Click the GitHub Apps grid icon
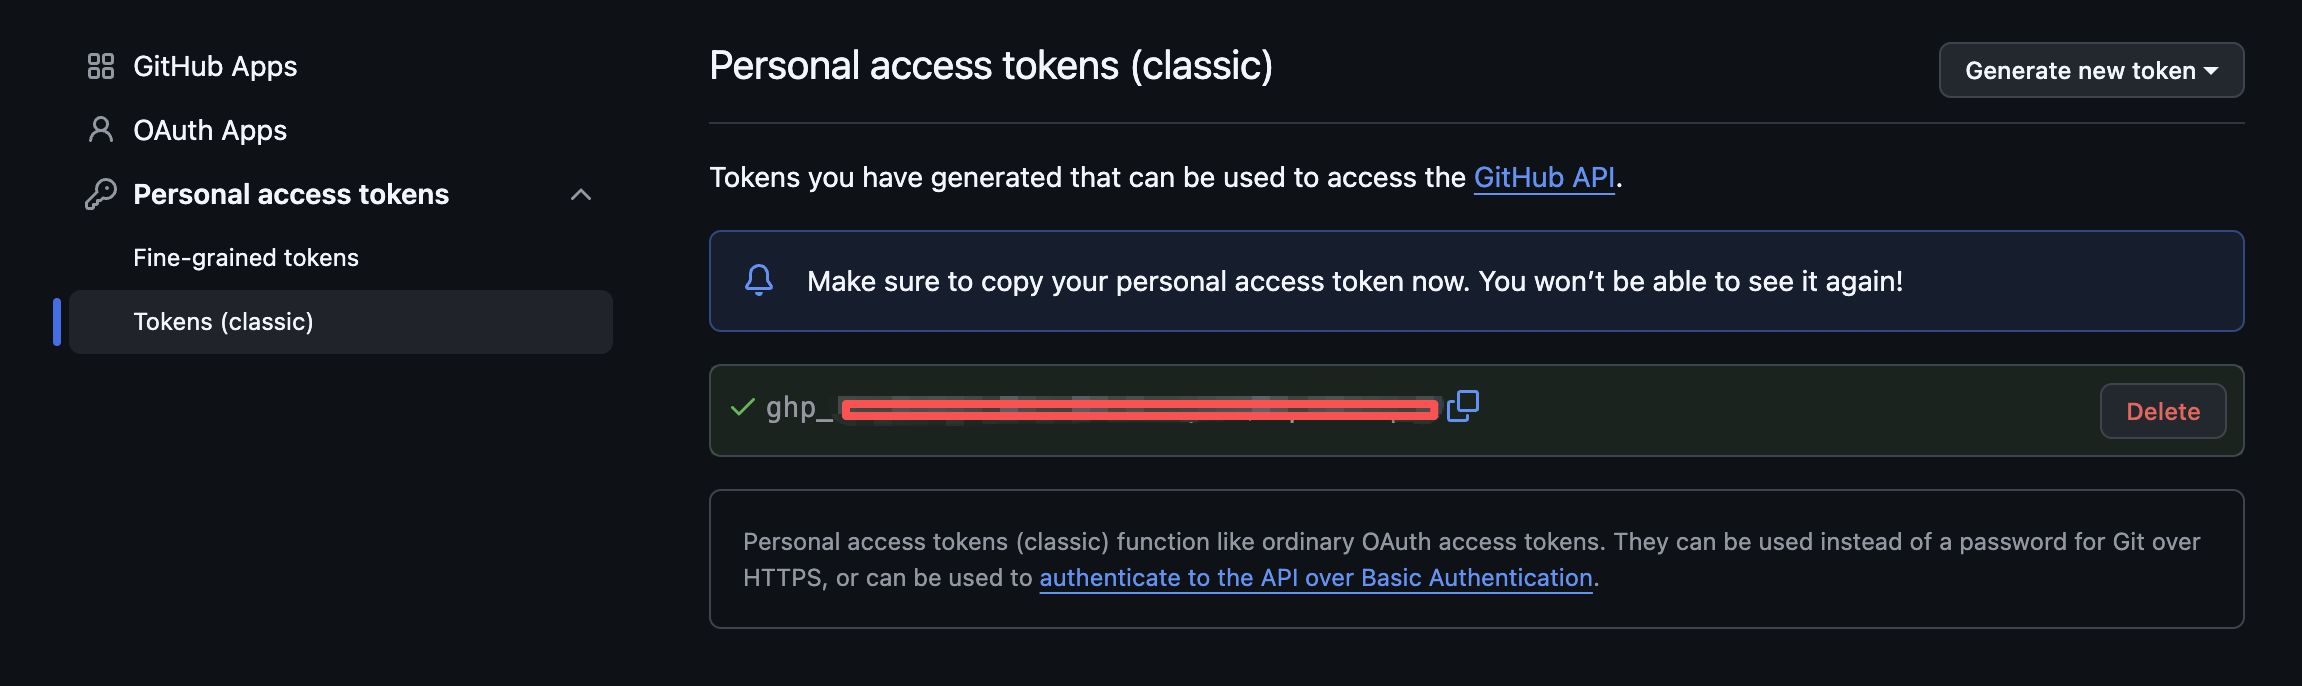This screenshot has height=686, width=2302. click(x=101, y=66)
